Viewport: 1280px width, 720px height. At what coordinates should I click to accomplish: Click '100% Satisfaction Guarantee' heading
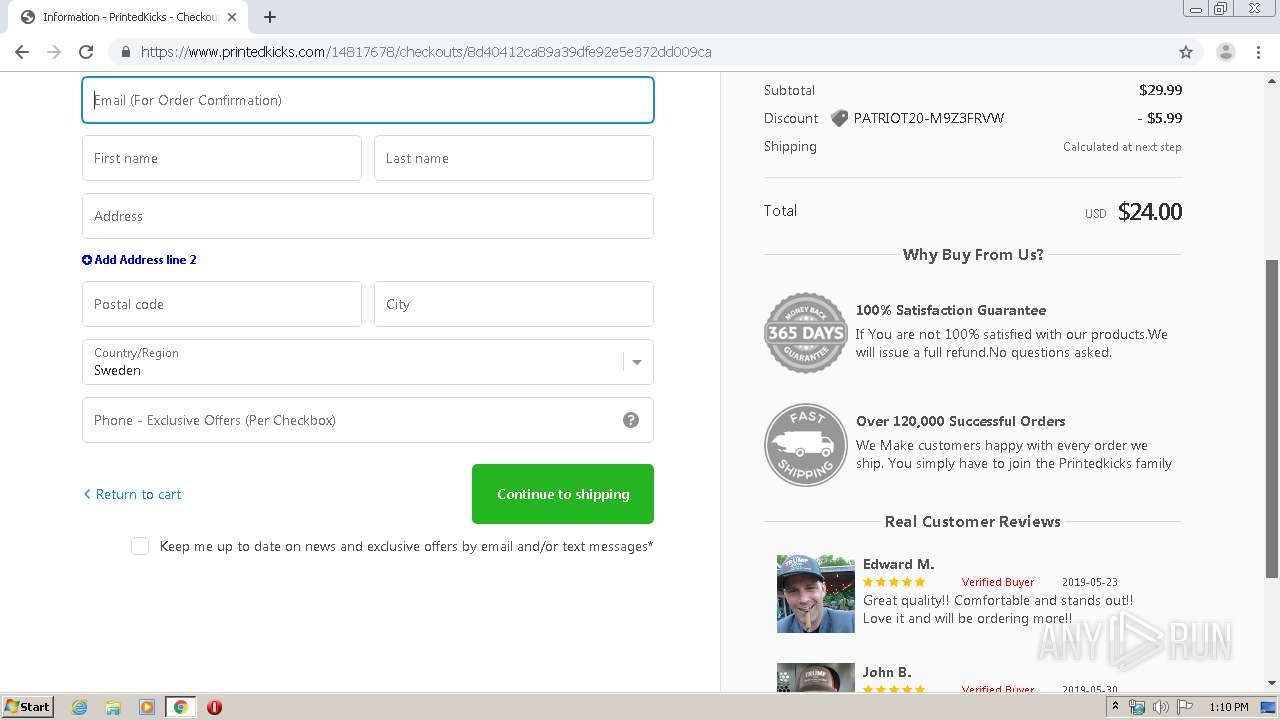(x=951, y=310)
